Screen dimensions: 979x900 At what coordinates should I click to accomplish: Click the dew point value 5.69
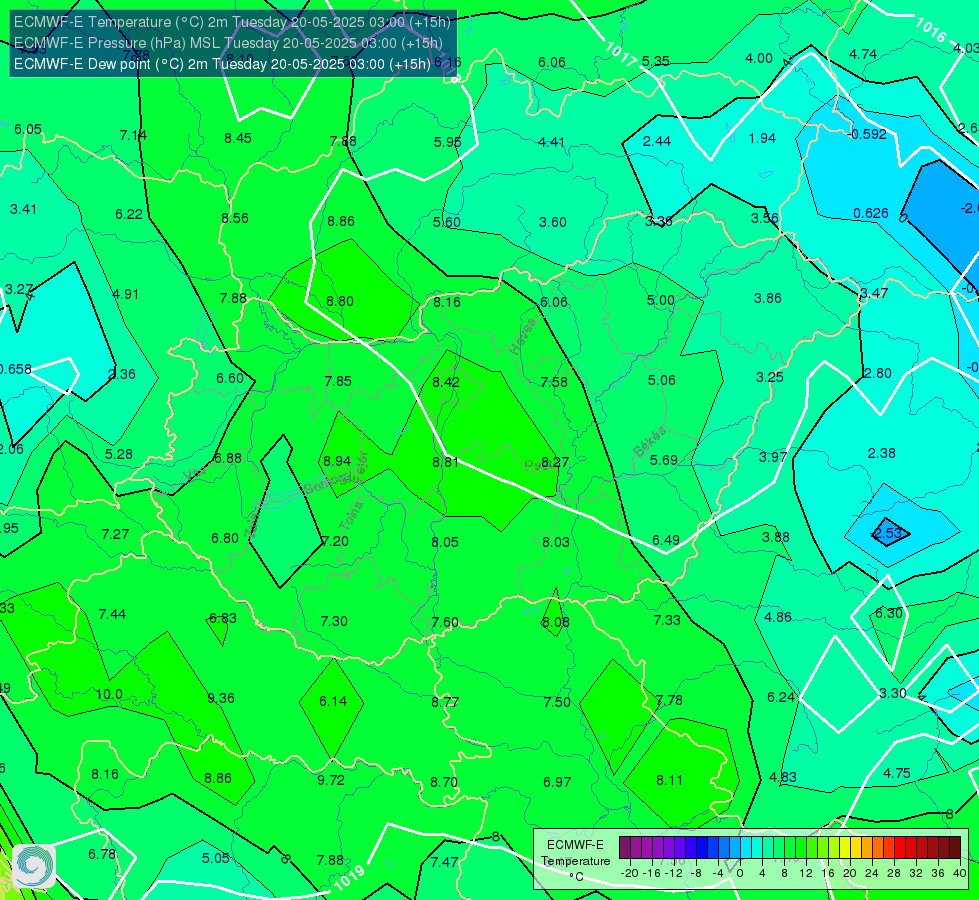point(663,460)
